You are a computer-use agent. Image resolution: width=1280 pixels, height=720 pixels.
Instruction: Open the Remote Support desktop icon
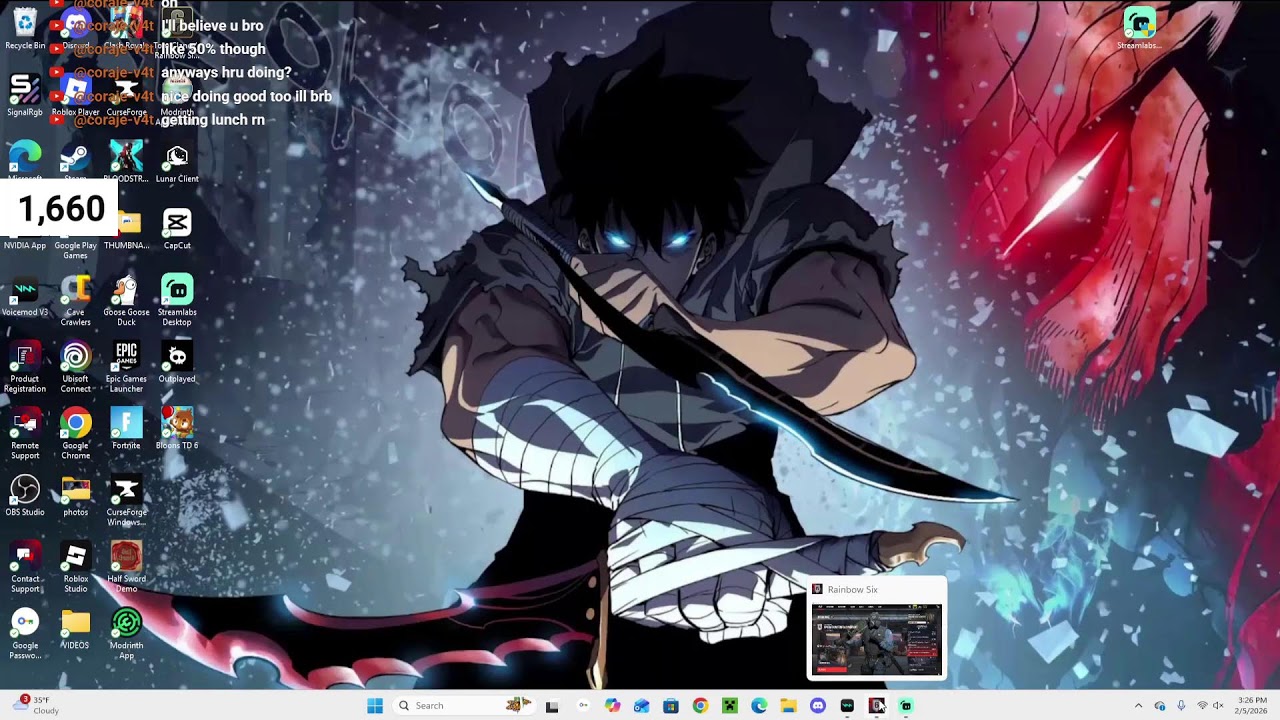[25, 435]
